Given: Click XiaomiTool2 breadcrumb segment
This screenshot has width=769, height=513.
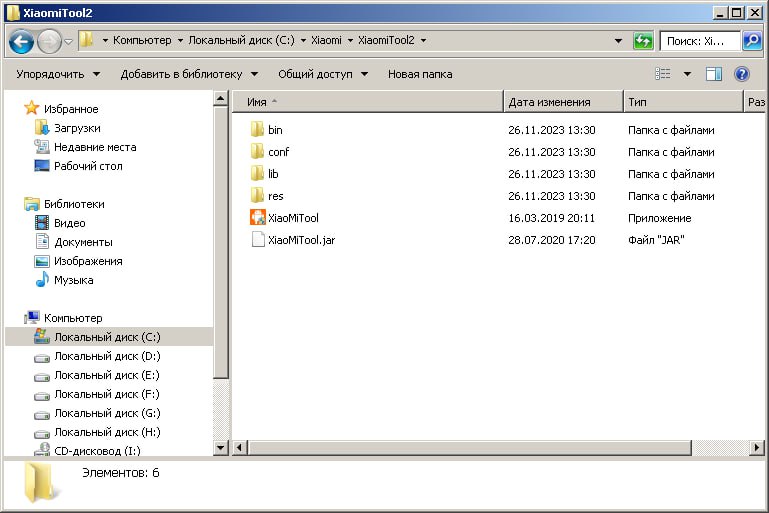Looking at the screenshot, I should point(386,40).
